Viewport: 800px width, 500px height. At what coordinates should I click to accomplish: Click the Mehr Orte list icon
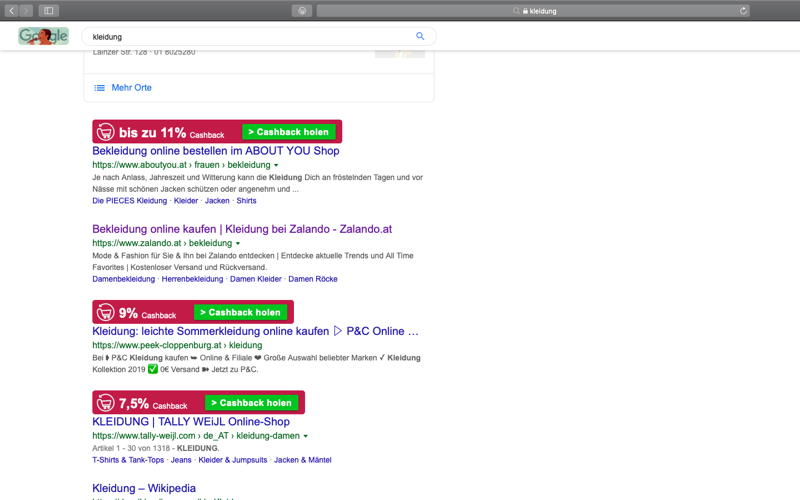click(99, 88)
